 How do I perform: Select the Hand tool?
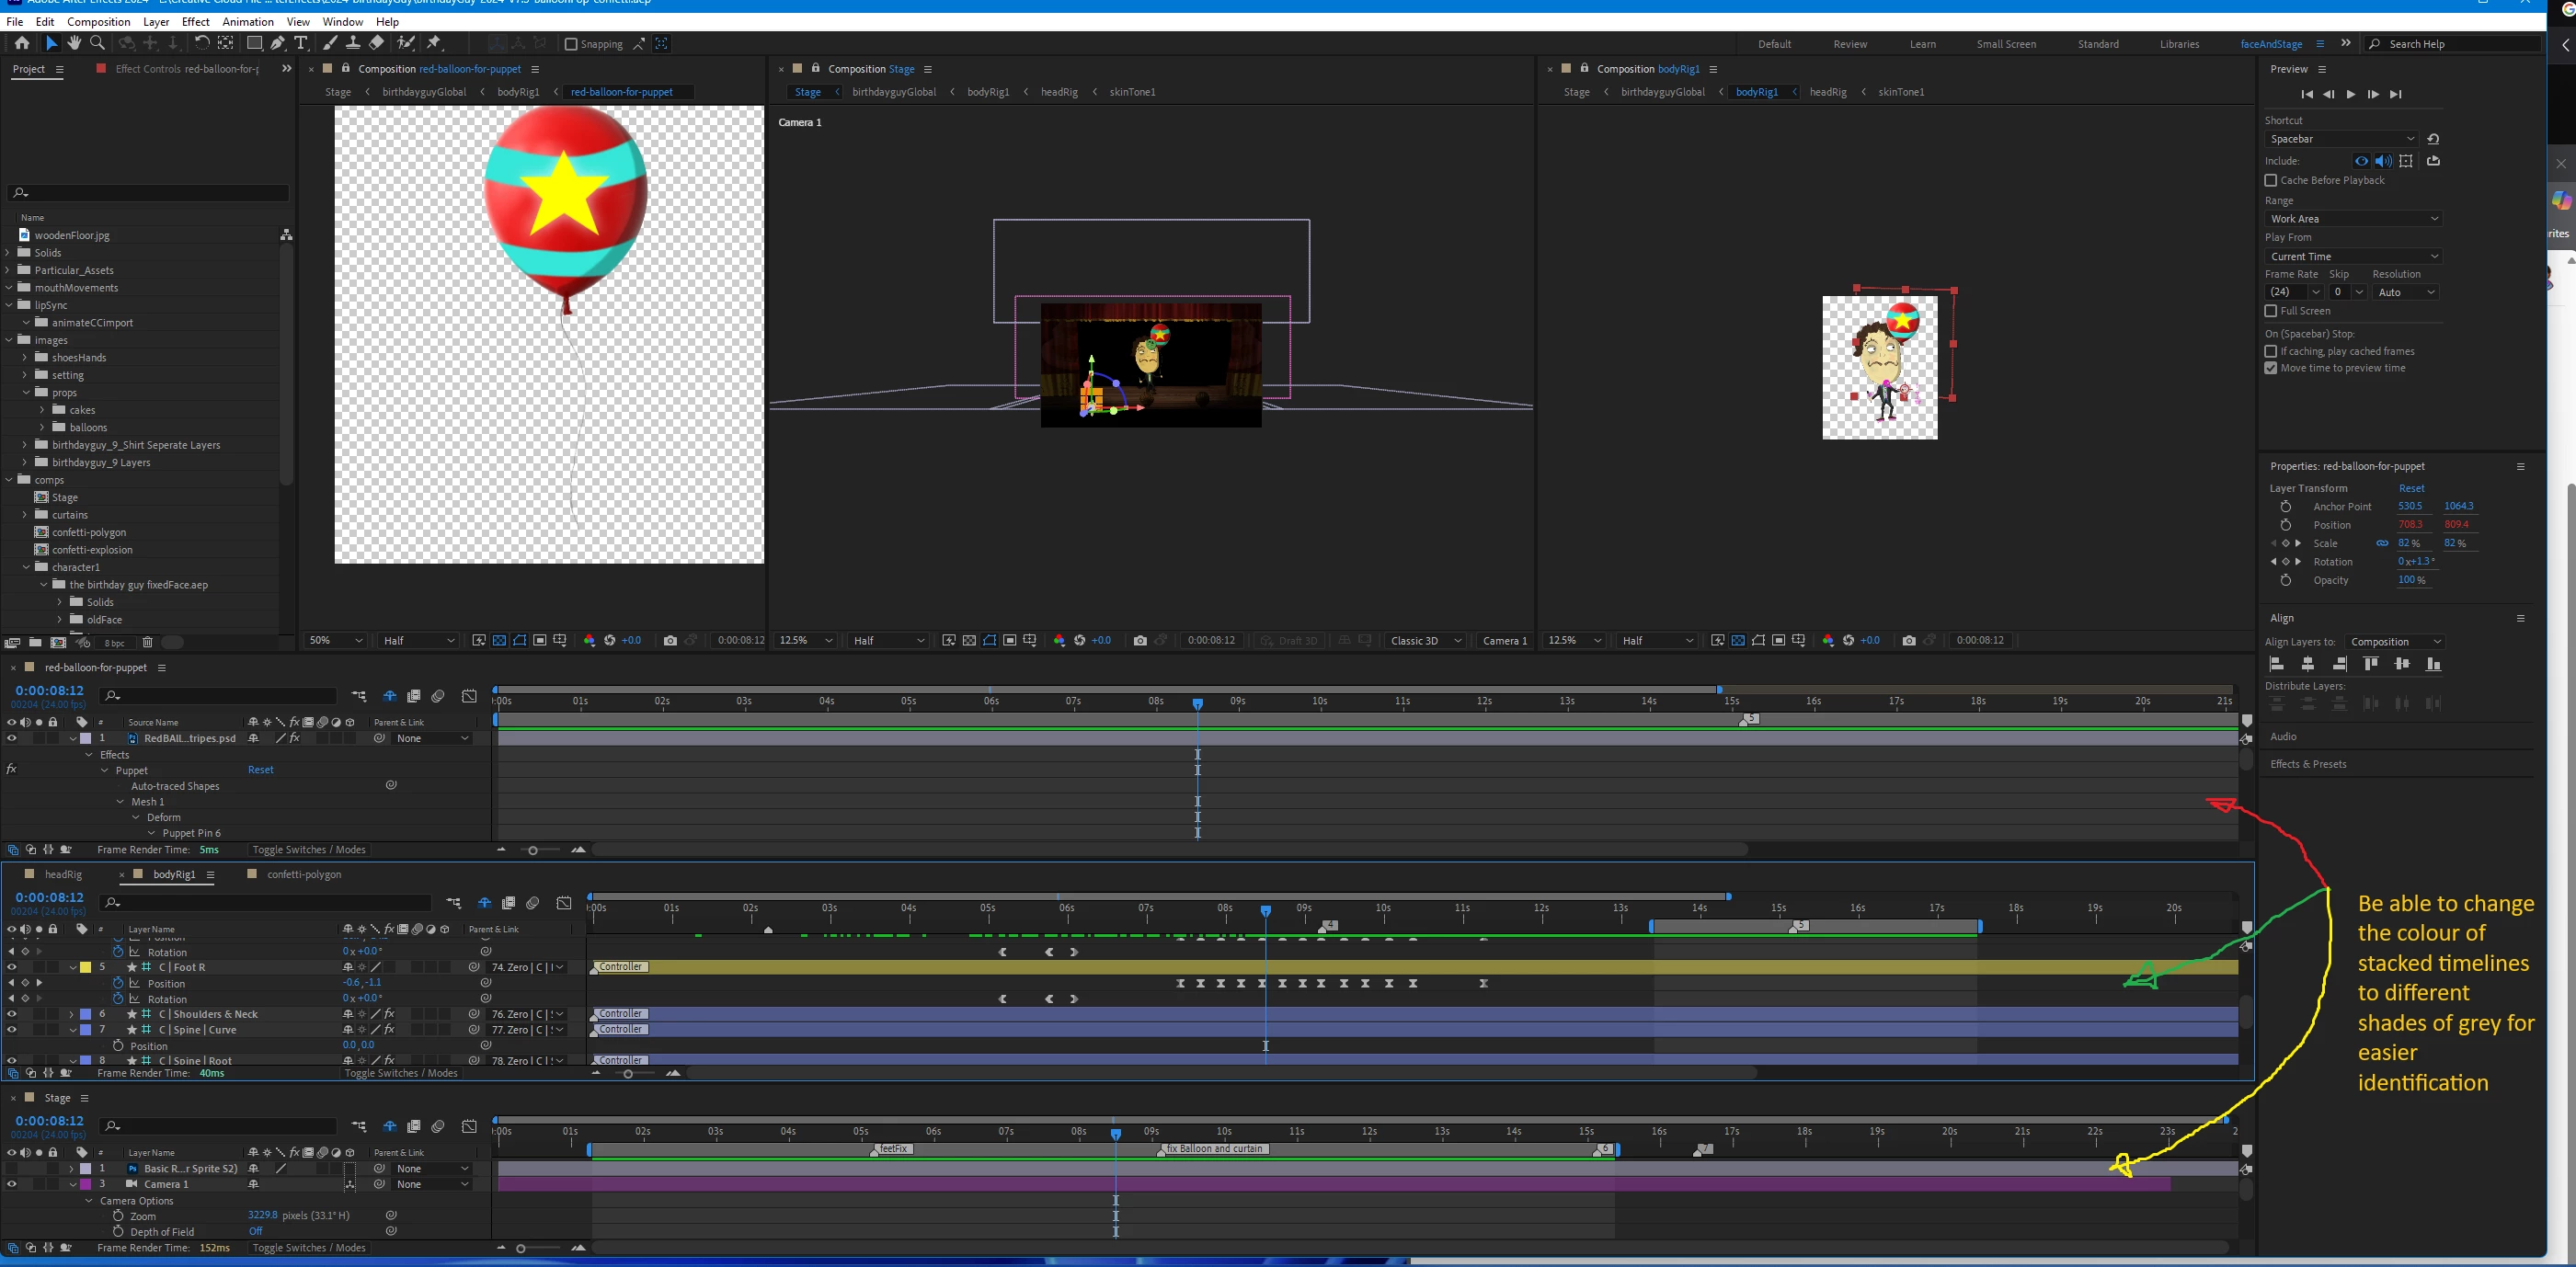click(x=74, y=43)
